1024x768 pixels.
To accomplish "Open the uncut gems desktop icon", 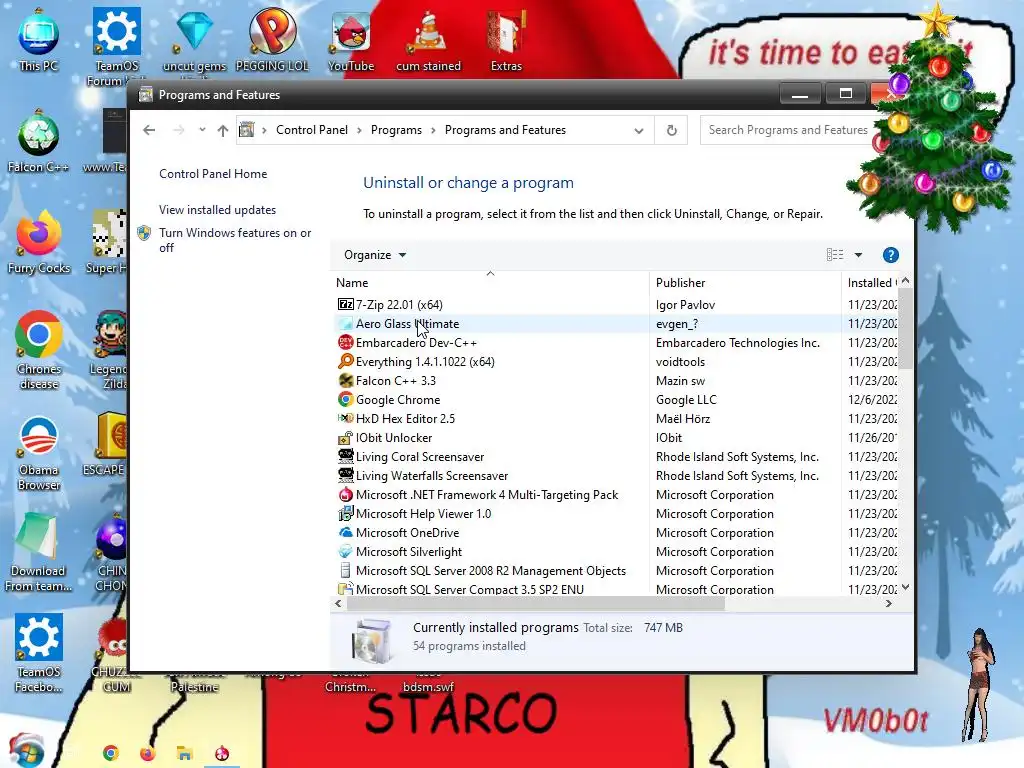I will (x=194, y=40).
